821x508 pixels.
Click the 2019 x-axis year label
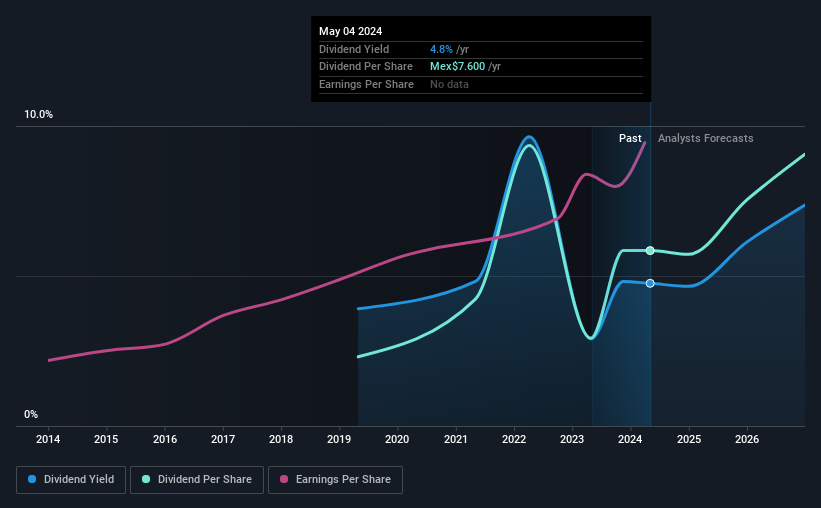click(339, 439)
